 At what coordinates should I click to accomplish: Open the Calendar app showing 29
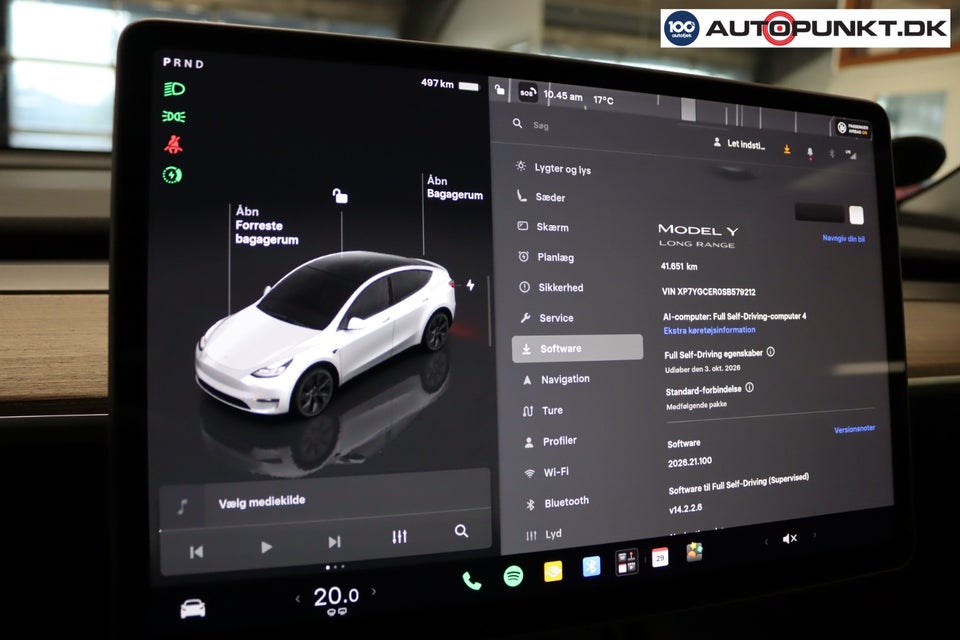click(x=660, y=557)
